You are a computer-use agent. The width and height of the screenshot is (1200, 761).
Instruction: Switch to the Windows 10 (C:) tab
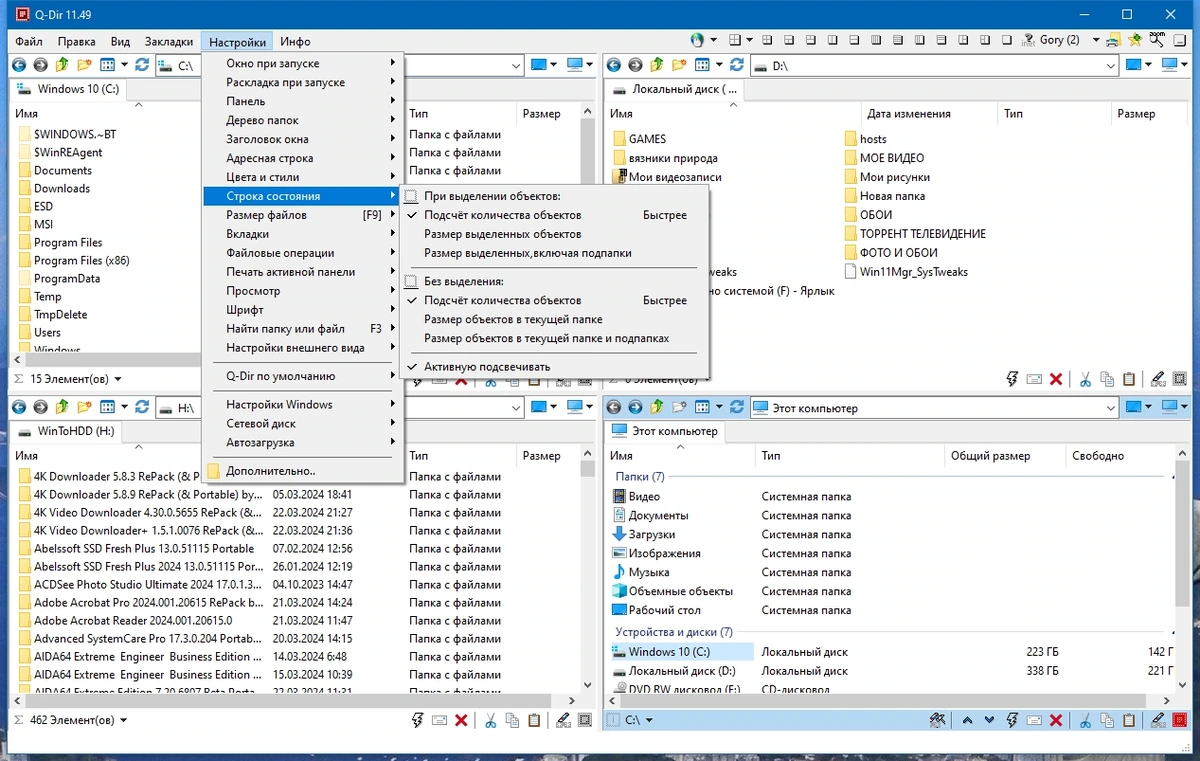coord(69,89)
